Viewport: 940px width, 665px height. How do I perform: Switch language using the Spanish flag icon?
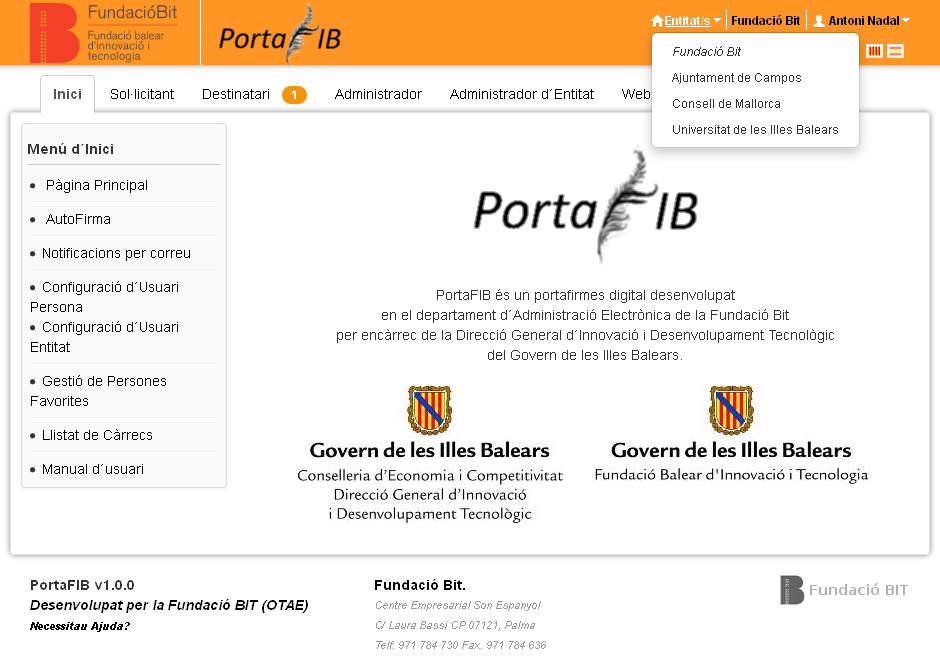[x=895, y=51]
